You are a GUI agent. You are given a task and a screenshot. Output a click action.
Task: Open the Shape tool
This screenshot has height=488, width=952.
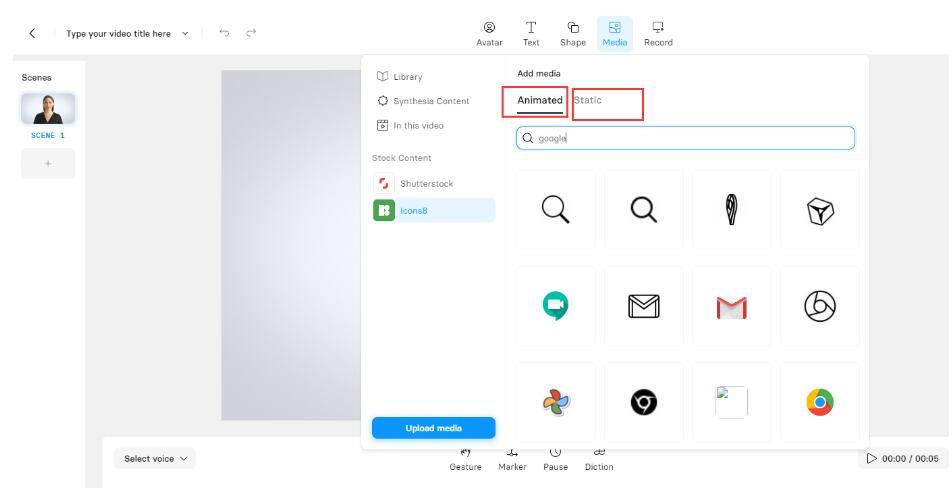[573, 34]
